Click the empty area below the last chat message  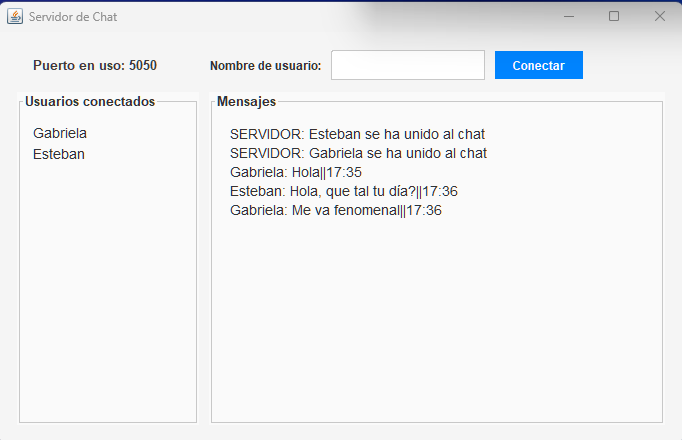pos(436,320)
